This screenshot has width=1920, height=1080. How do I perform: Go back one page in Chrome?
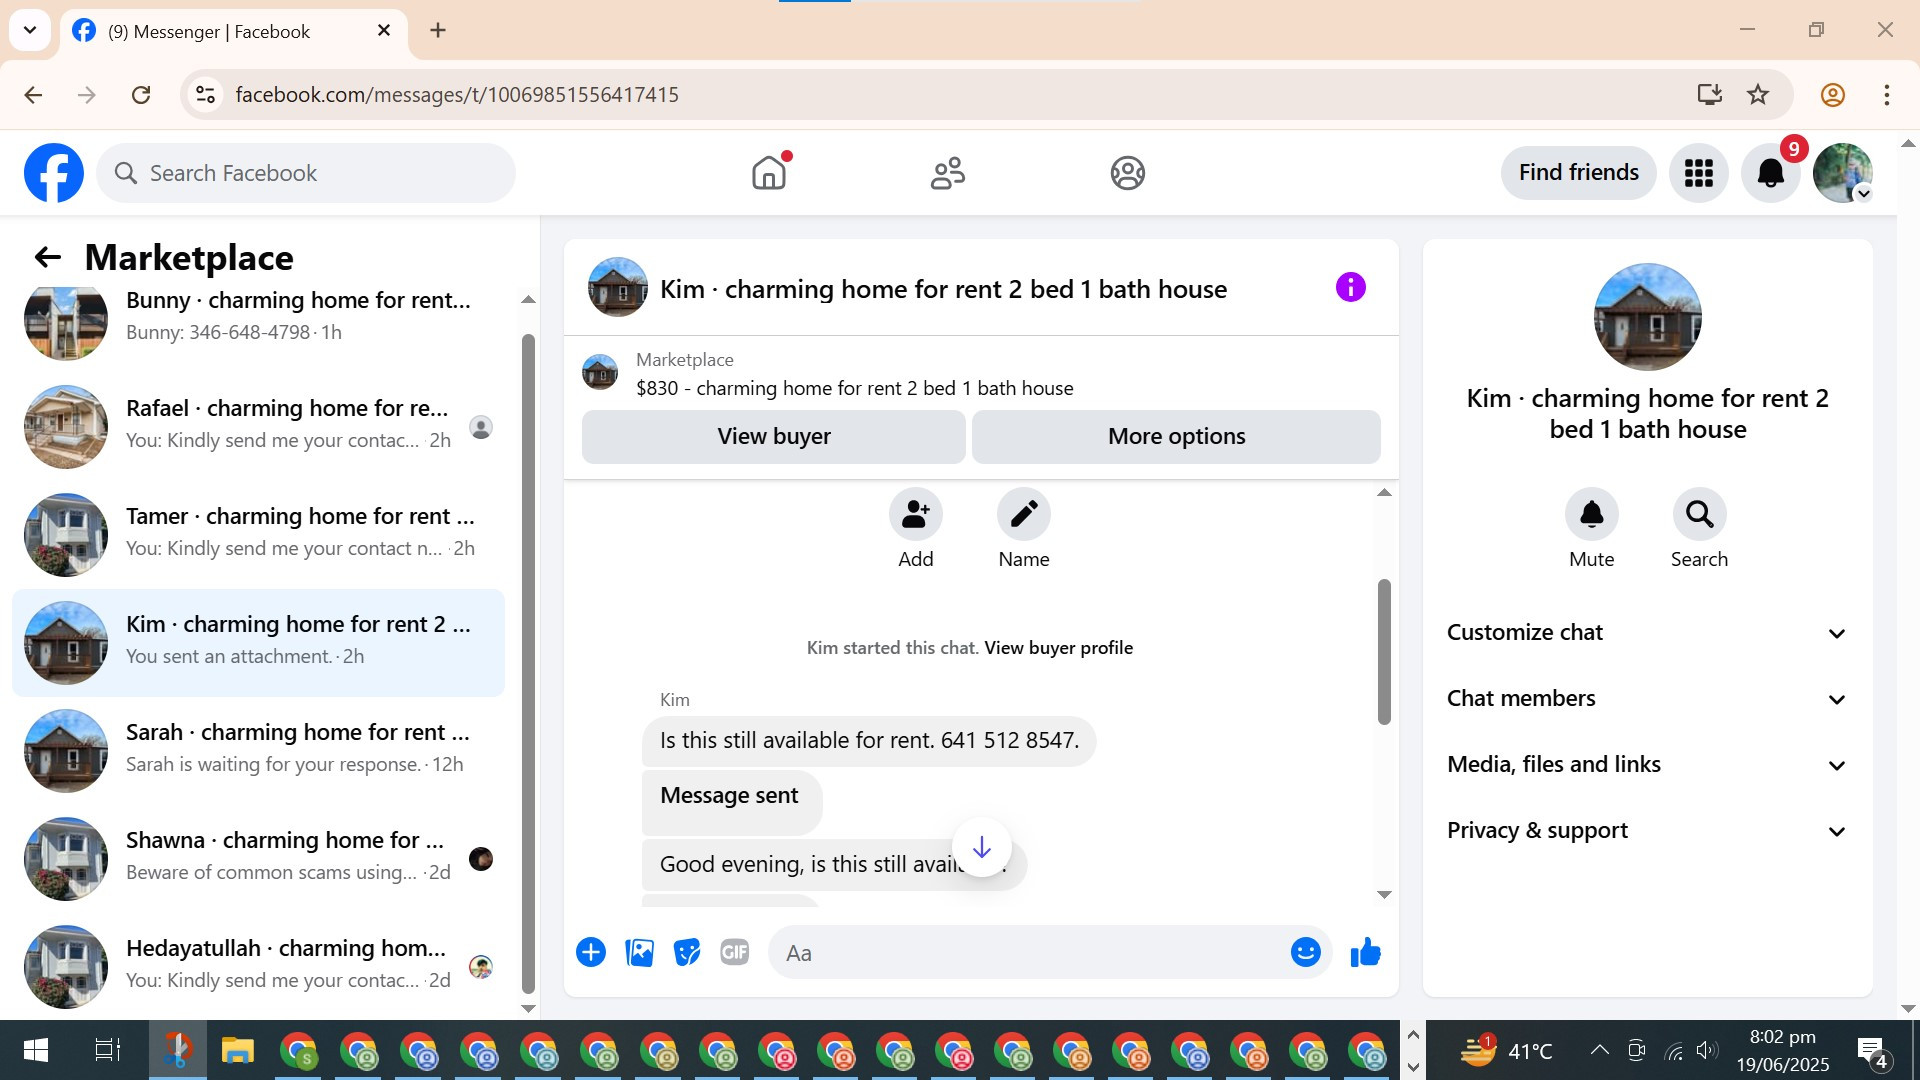33,95
